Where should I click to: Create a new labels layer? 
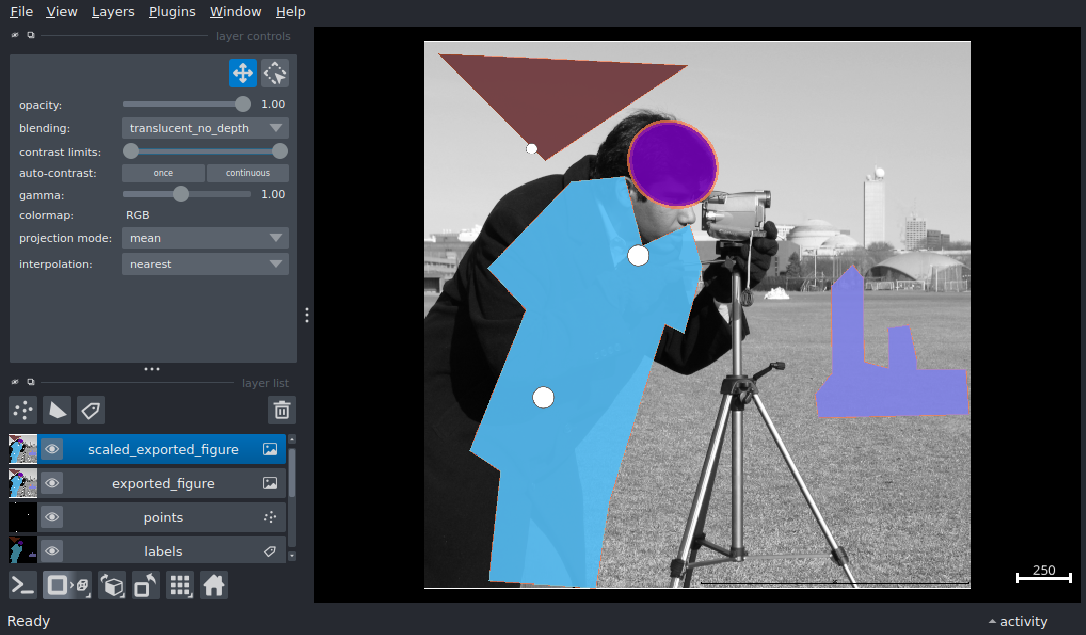pos(91,410)
